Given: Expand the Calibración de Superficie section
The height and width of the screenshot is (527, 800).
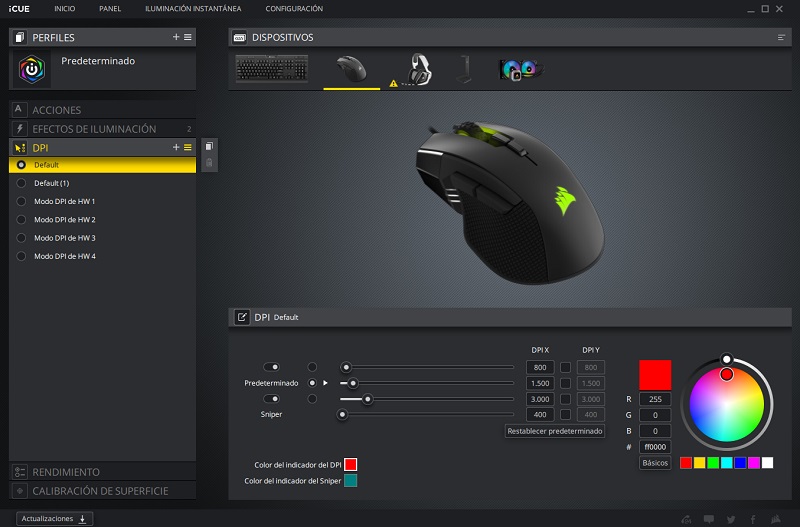Looking at the screenshot, I should click(x=100, y=491).
